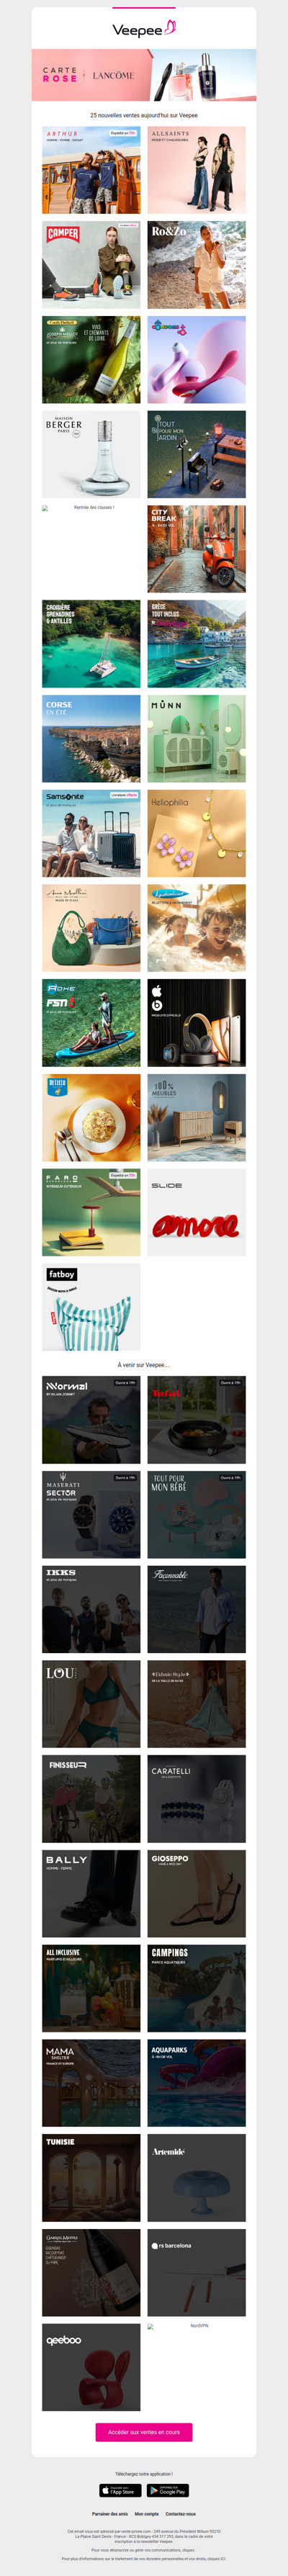The width and height of the screenshot is (288, 2576).
Task: Open the City Break scooter tile
Action: click(197, 549)
